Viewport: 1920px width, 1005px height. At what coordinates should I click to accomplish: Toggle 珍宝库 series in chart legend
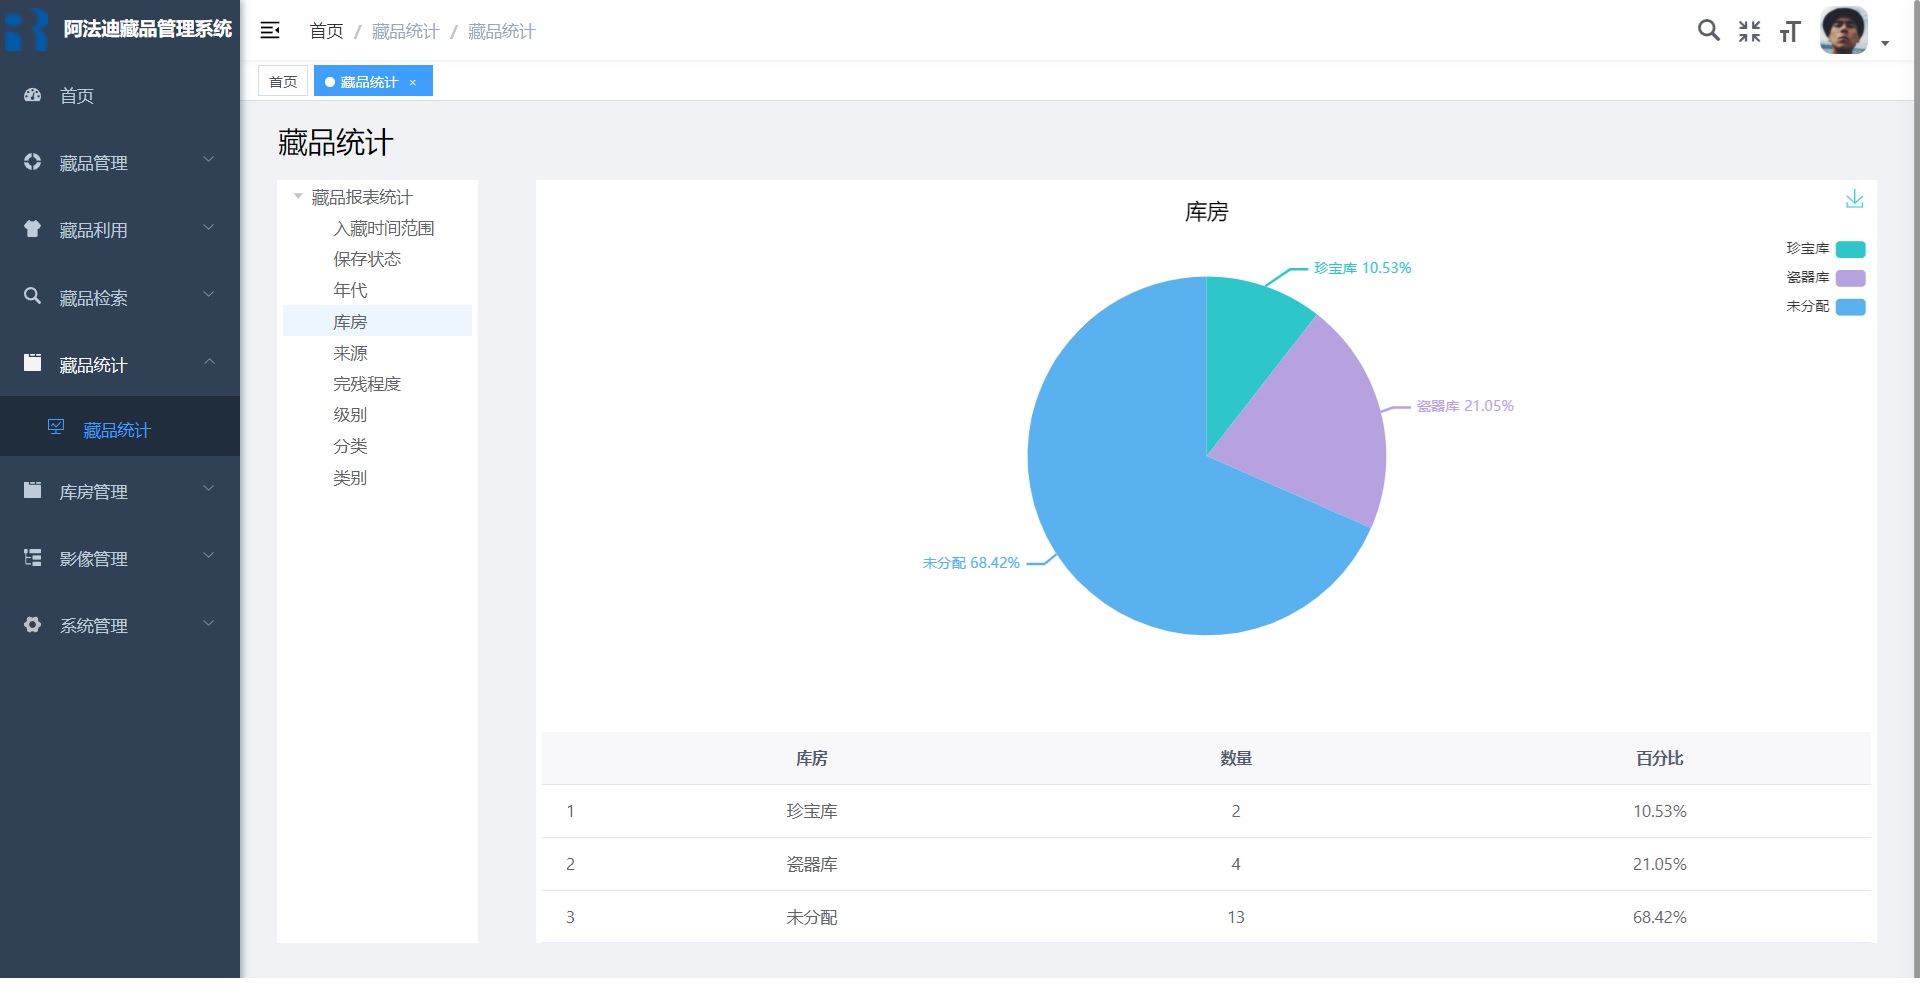pyautogui.click(x=1850, y=249)
